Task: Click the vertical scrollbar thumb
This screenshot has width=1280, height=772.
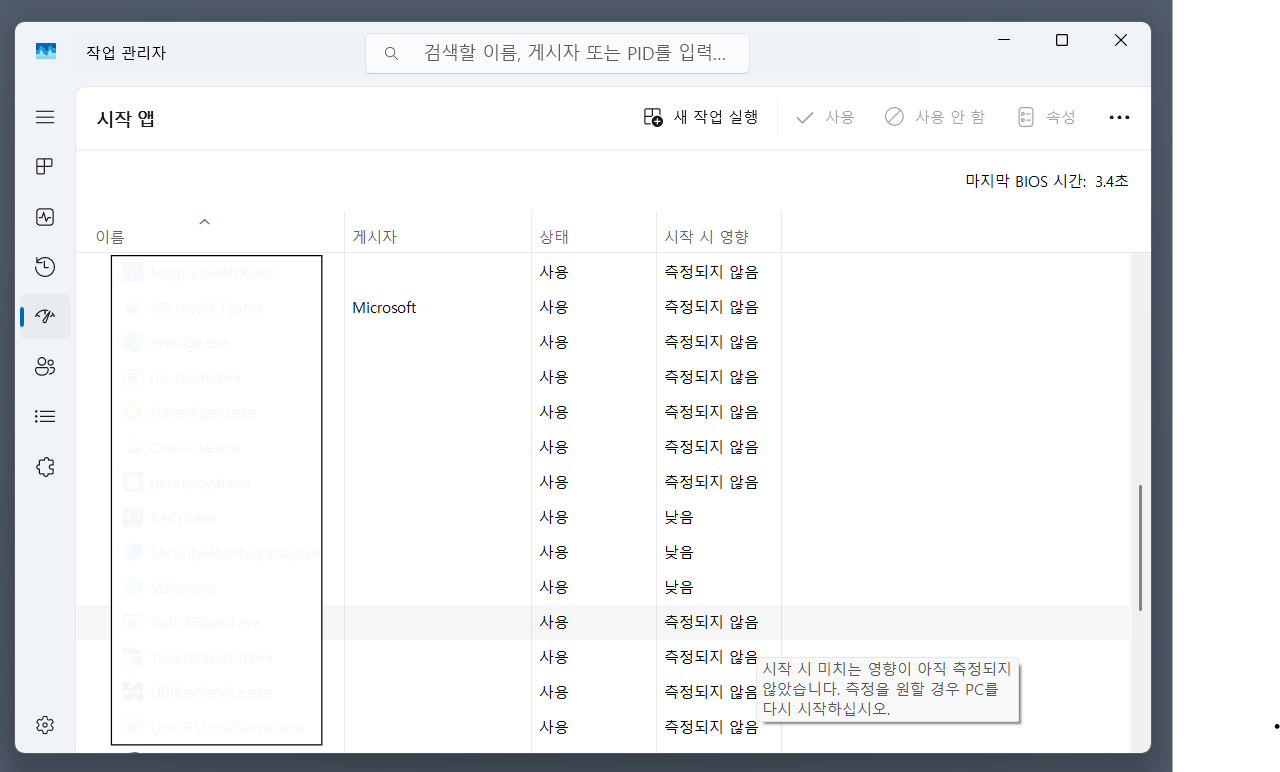Action: coord(1139,548)
